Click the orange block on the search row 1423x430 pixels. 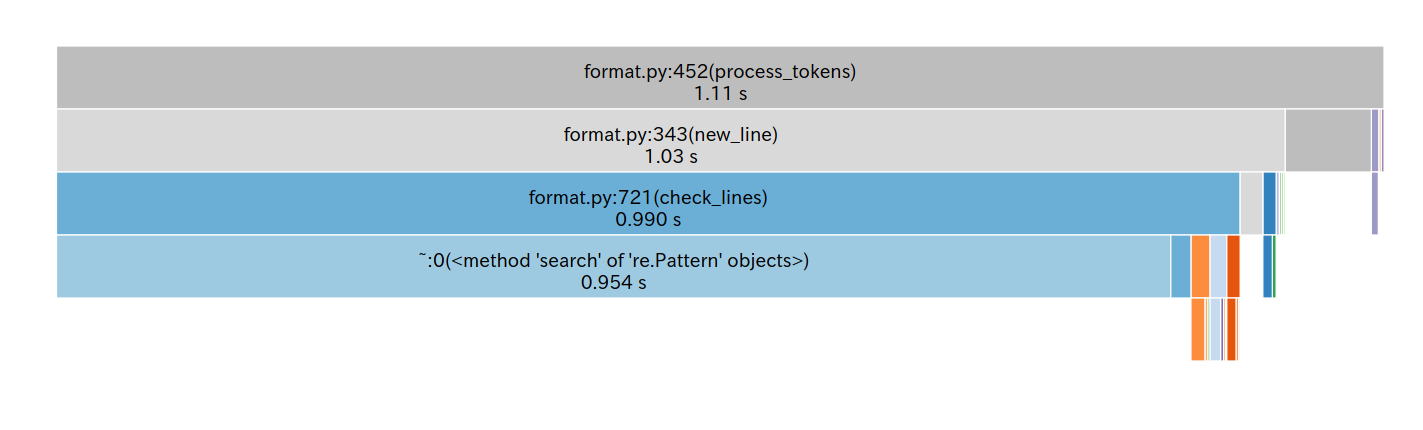pyautogui.click(x=1200, y=266)
